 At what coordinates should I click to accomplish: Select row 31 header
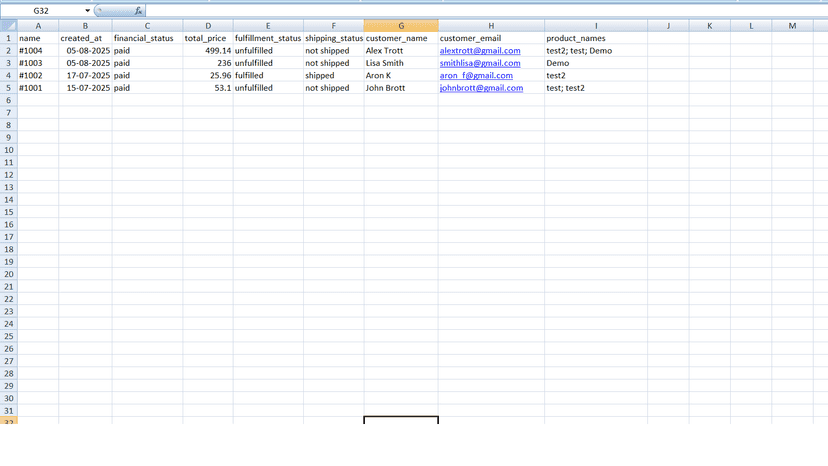pos(8,411)
